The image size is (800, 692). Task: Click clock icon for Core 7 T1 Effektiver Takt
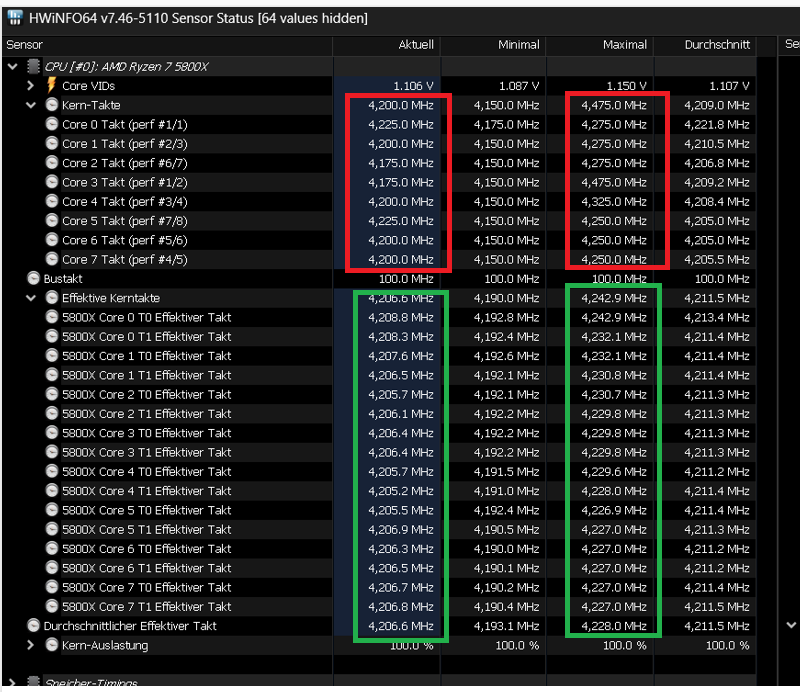tap(52, 606)
